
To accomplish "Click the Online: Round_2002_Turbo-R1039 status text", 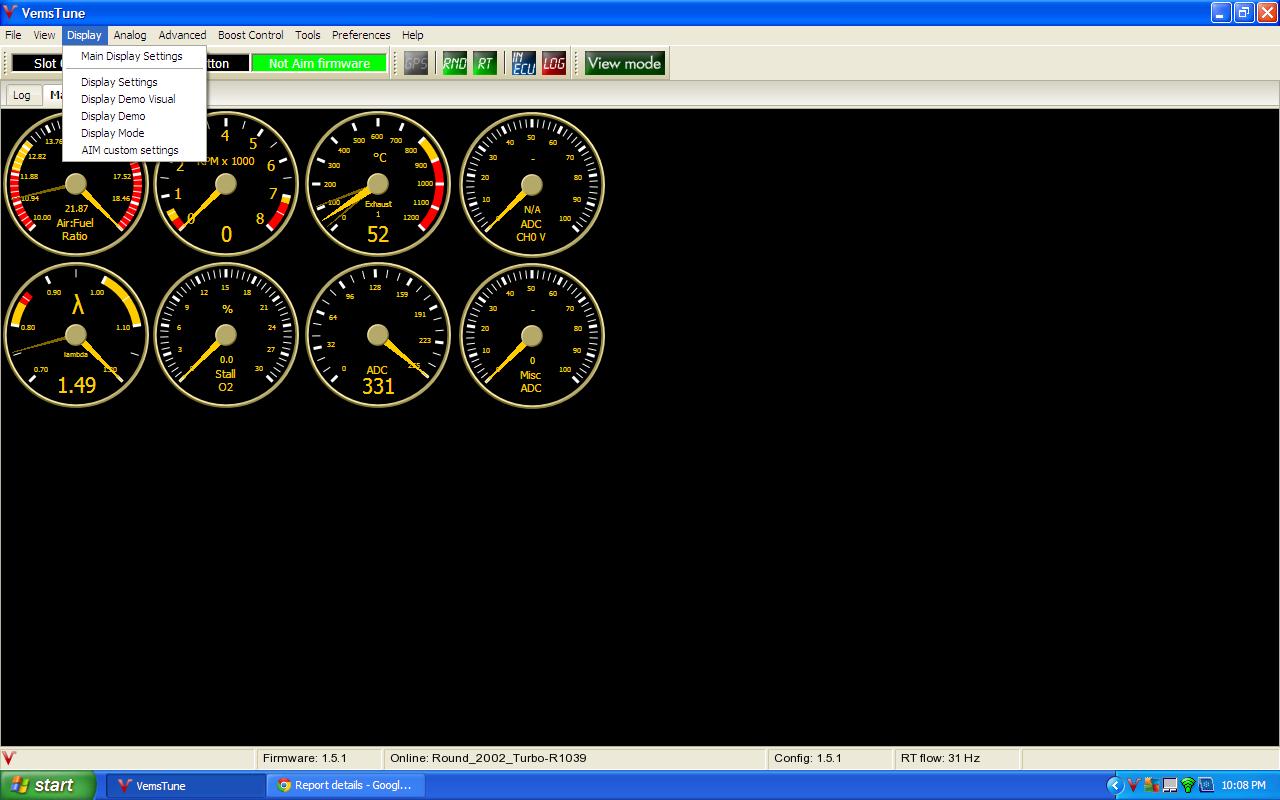I will 488,758.
